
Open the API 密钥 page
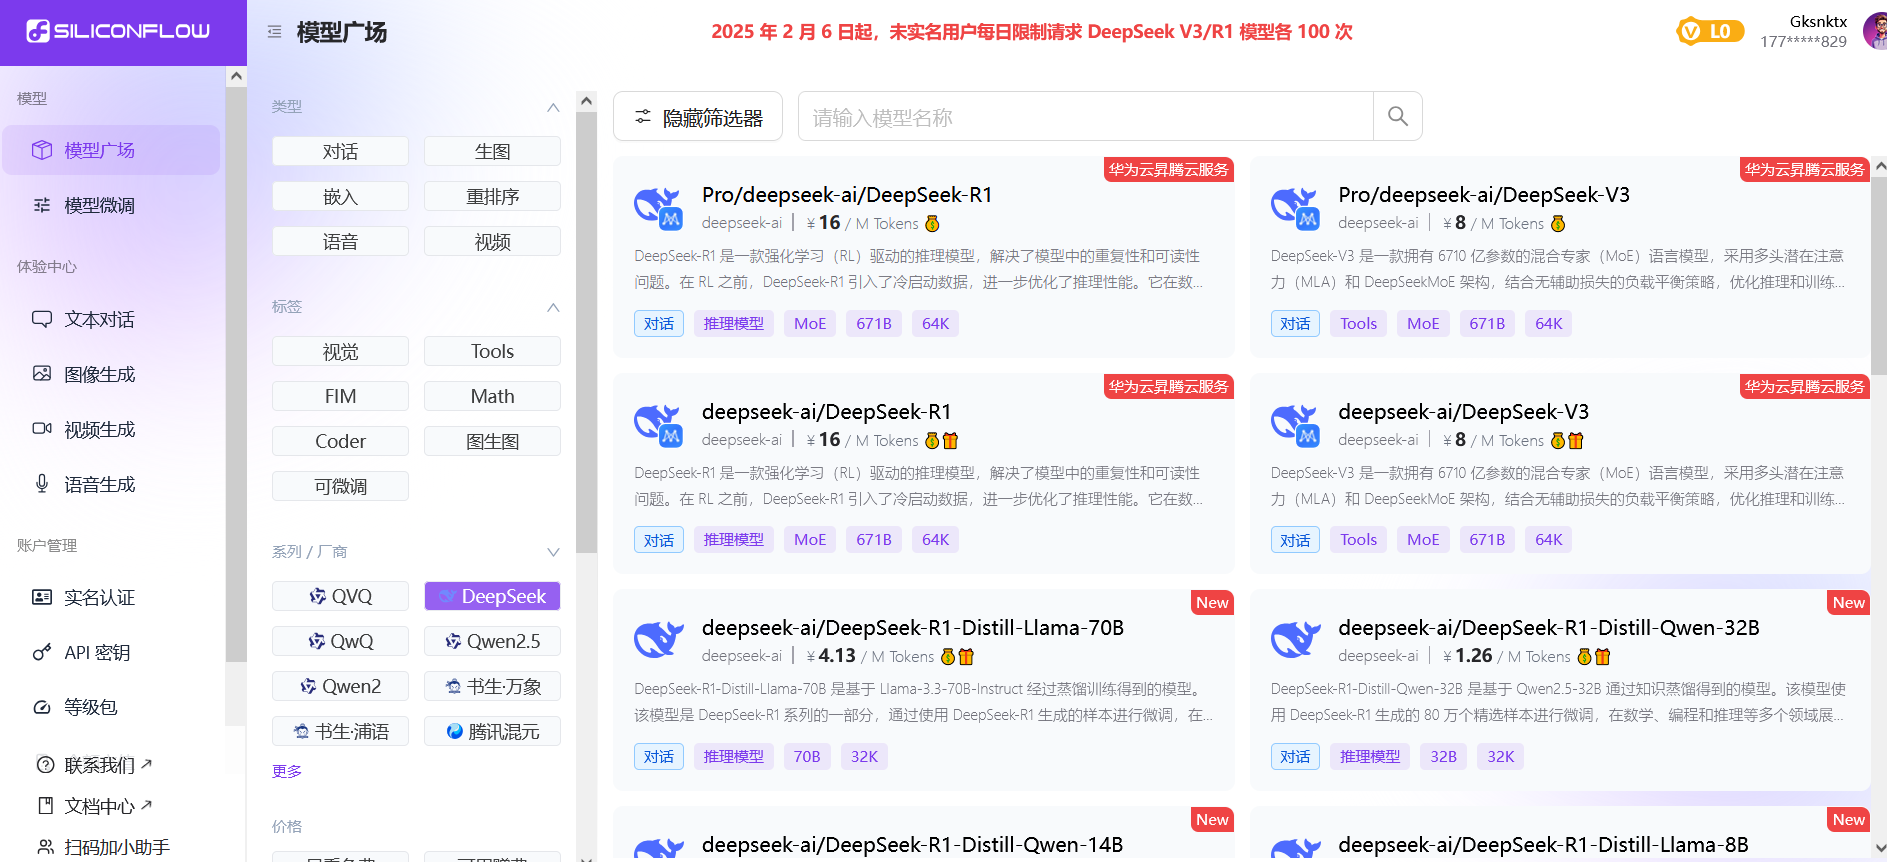point(111,652)
